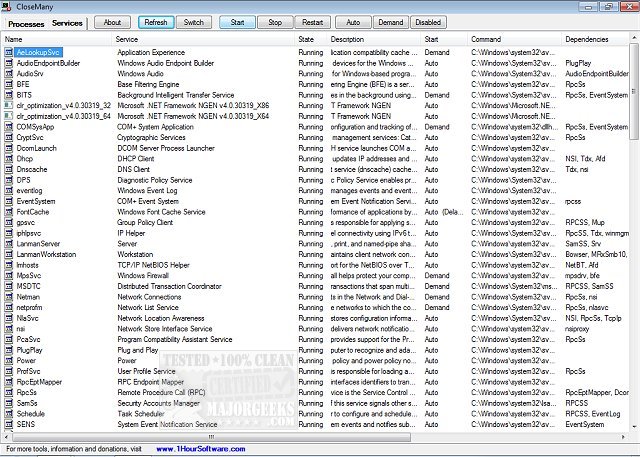Select the PcaSvc service name
The height and width of the screenshot is (457, 640).
(28, 339)
